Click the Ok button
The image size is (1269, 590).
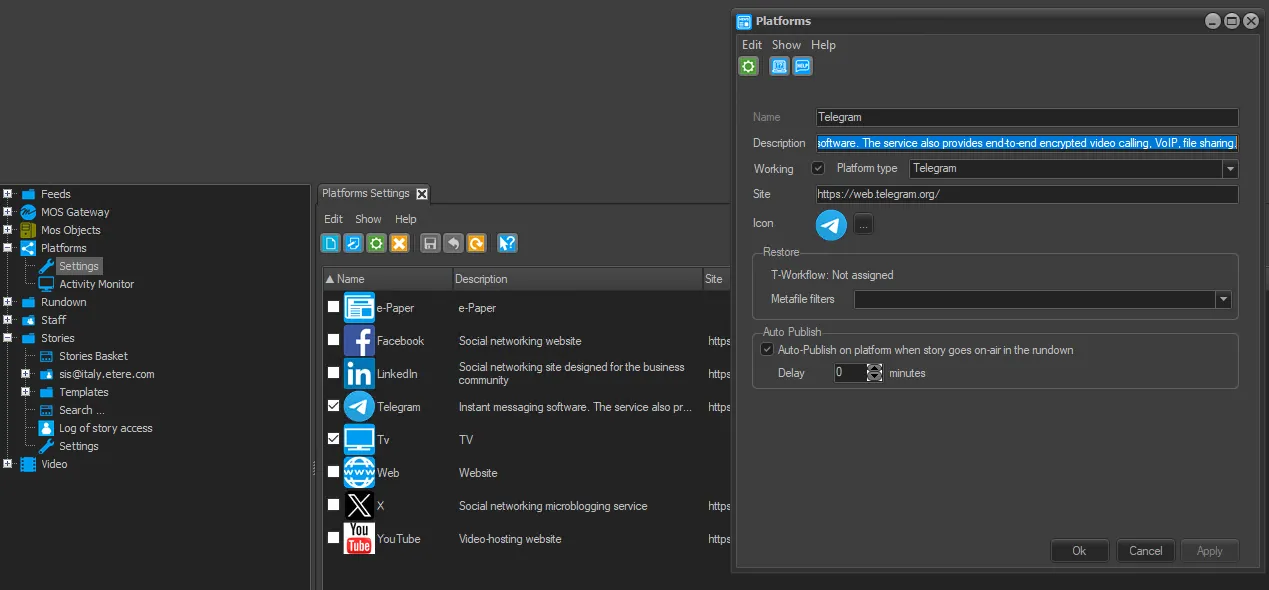tap(1079, 551)
